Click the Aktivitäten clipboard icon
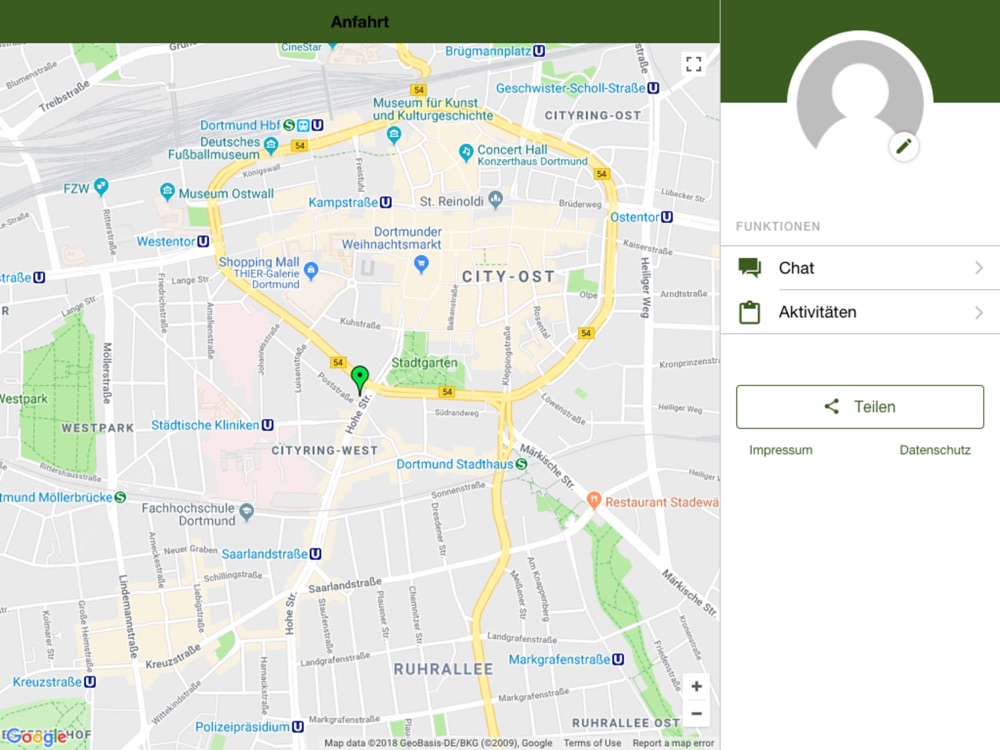 coord(749,312)
